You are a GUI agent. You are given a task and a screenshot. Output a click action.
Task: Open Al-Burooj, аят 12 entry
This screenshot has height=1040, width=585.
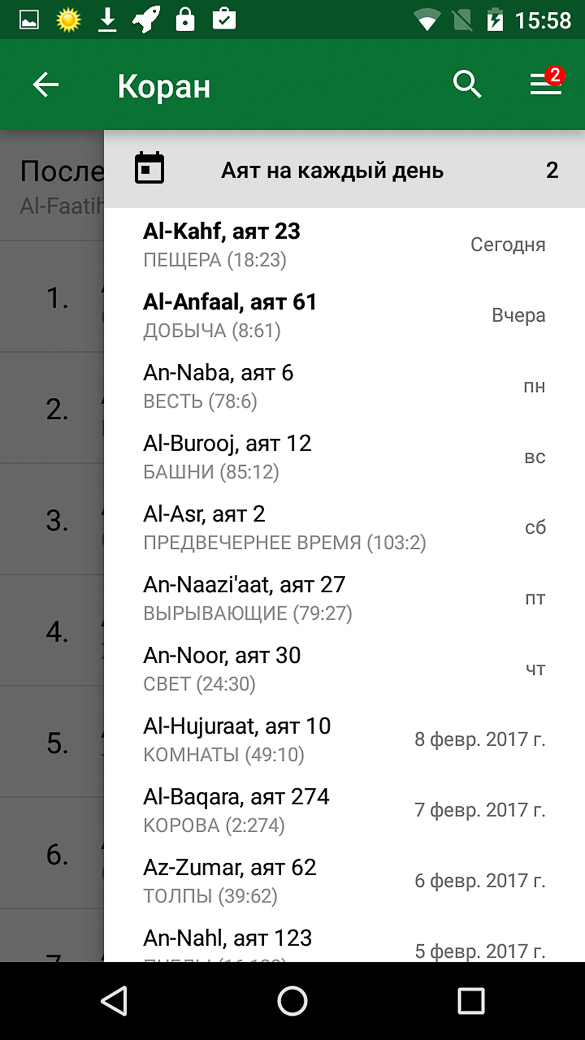(x=344, y=456)
